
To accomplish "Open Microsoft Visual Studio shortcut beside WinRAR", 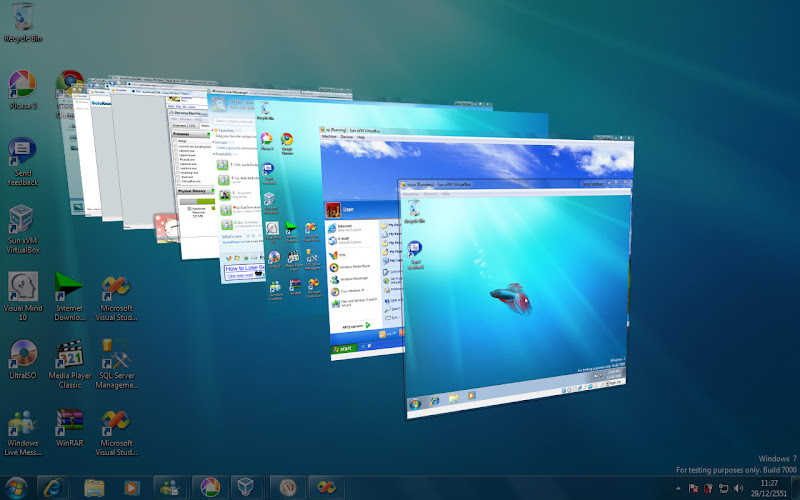I will pos(116,432).
